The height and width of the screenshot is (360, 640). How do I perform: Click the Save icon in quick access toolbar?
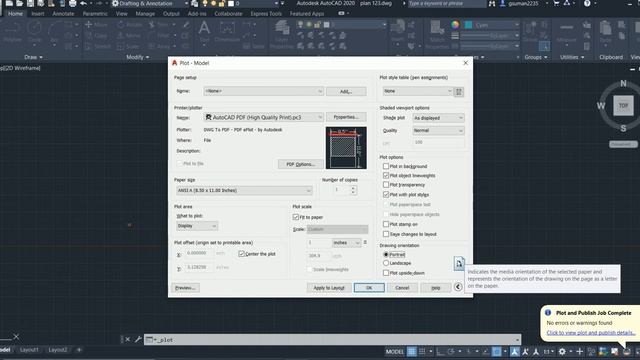pos(31,4)
